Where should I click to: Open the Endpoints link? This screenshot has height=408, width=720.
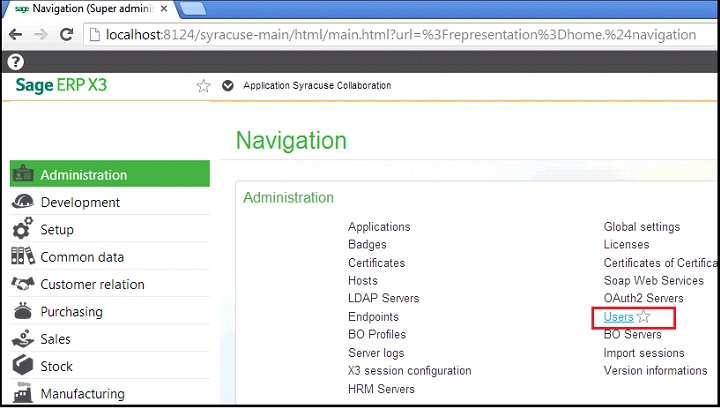point(373,317)
